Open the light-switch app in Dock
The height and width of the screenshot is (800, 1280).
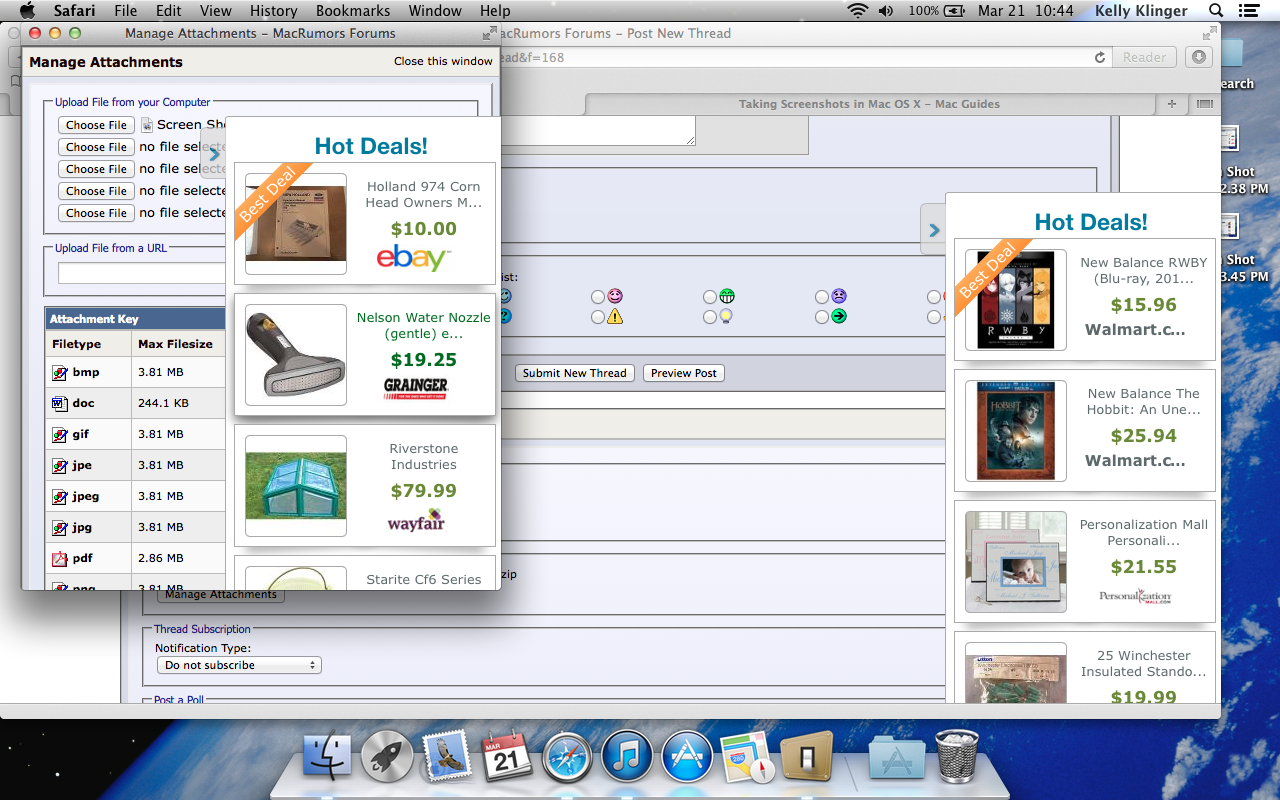[x=807, y=757]
